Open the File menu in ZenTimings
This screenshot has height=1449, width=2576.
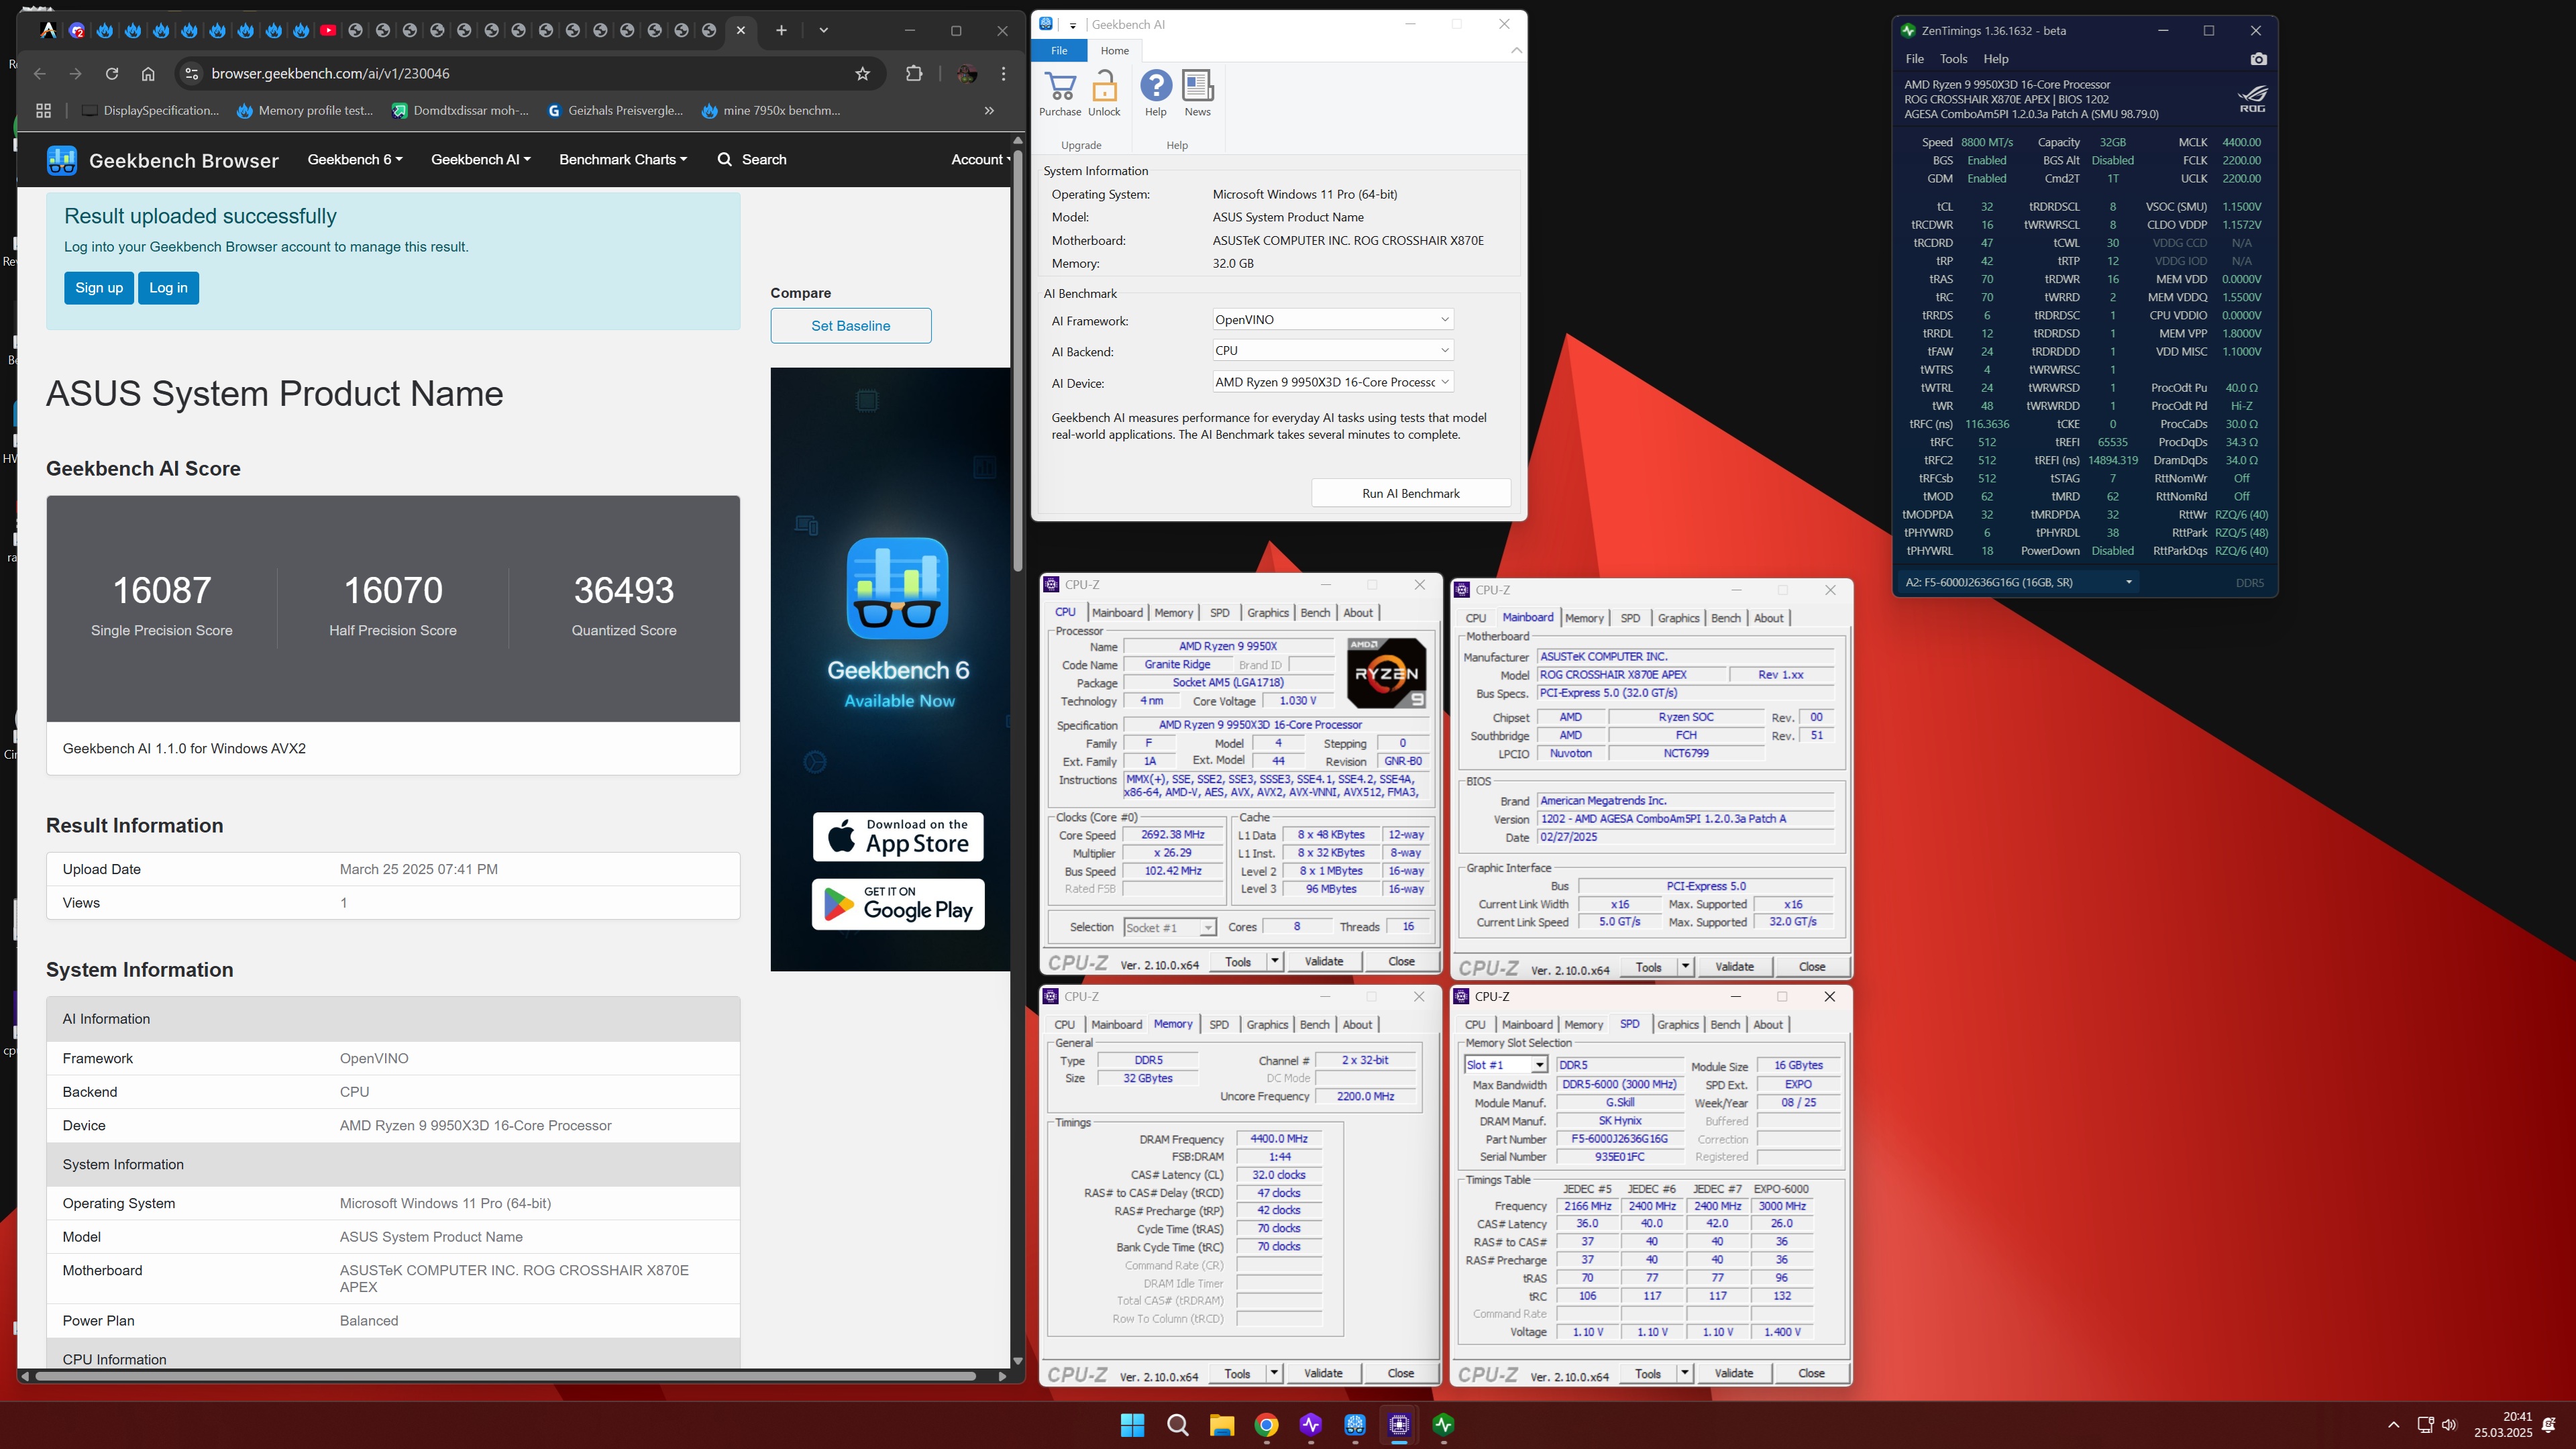[1914, 59]
